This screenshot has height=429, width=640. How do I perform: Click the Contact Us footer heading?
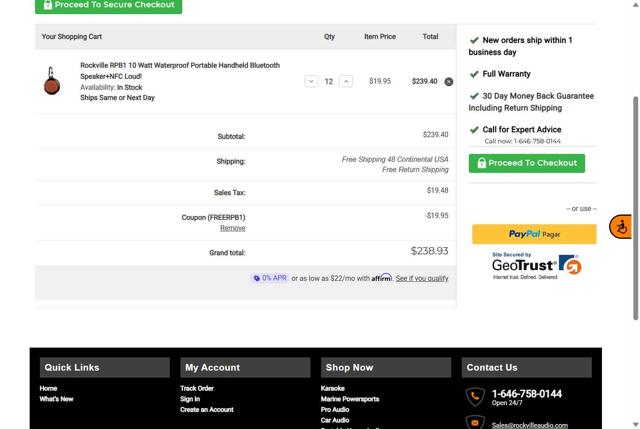[492, 368]
